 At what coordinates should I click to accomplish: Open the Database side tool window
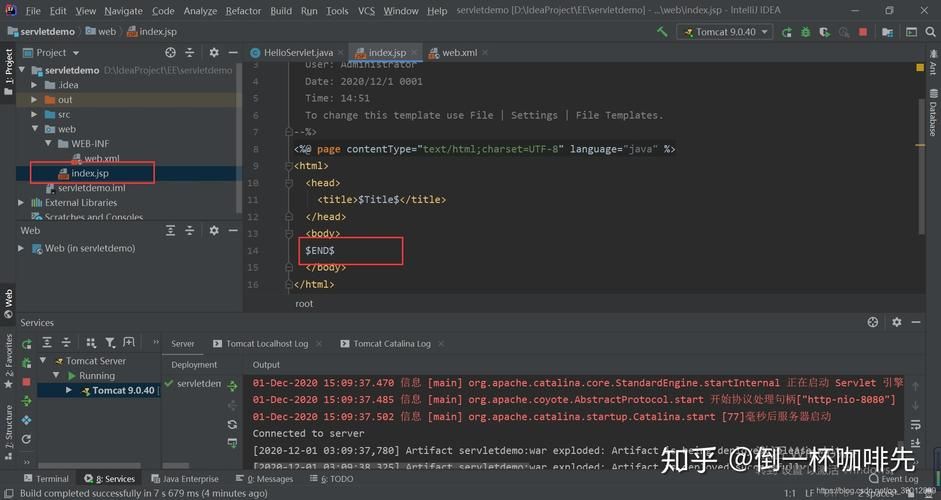pos(933,113)
